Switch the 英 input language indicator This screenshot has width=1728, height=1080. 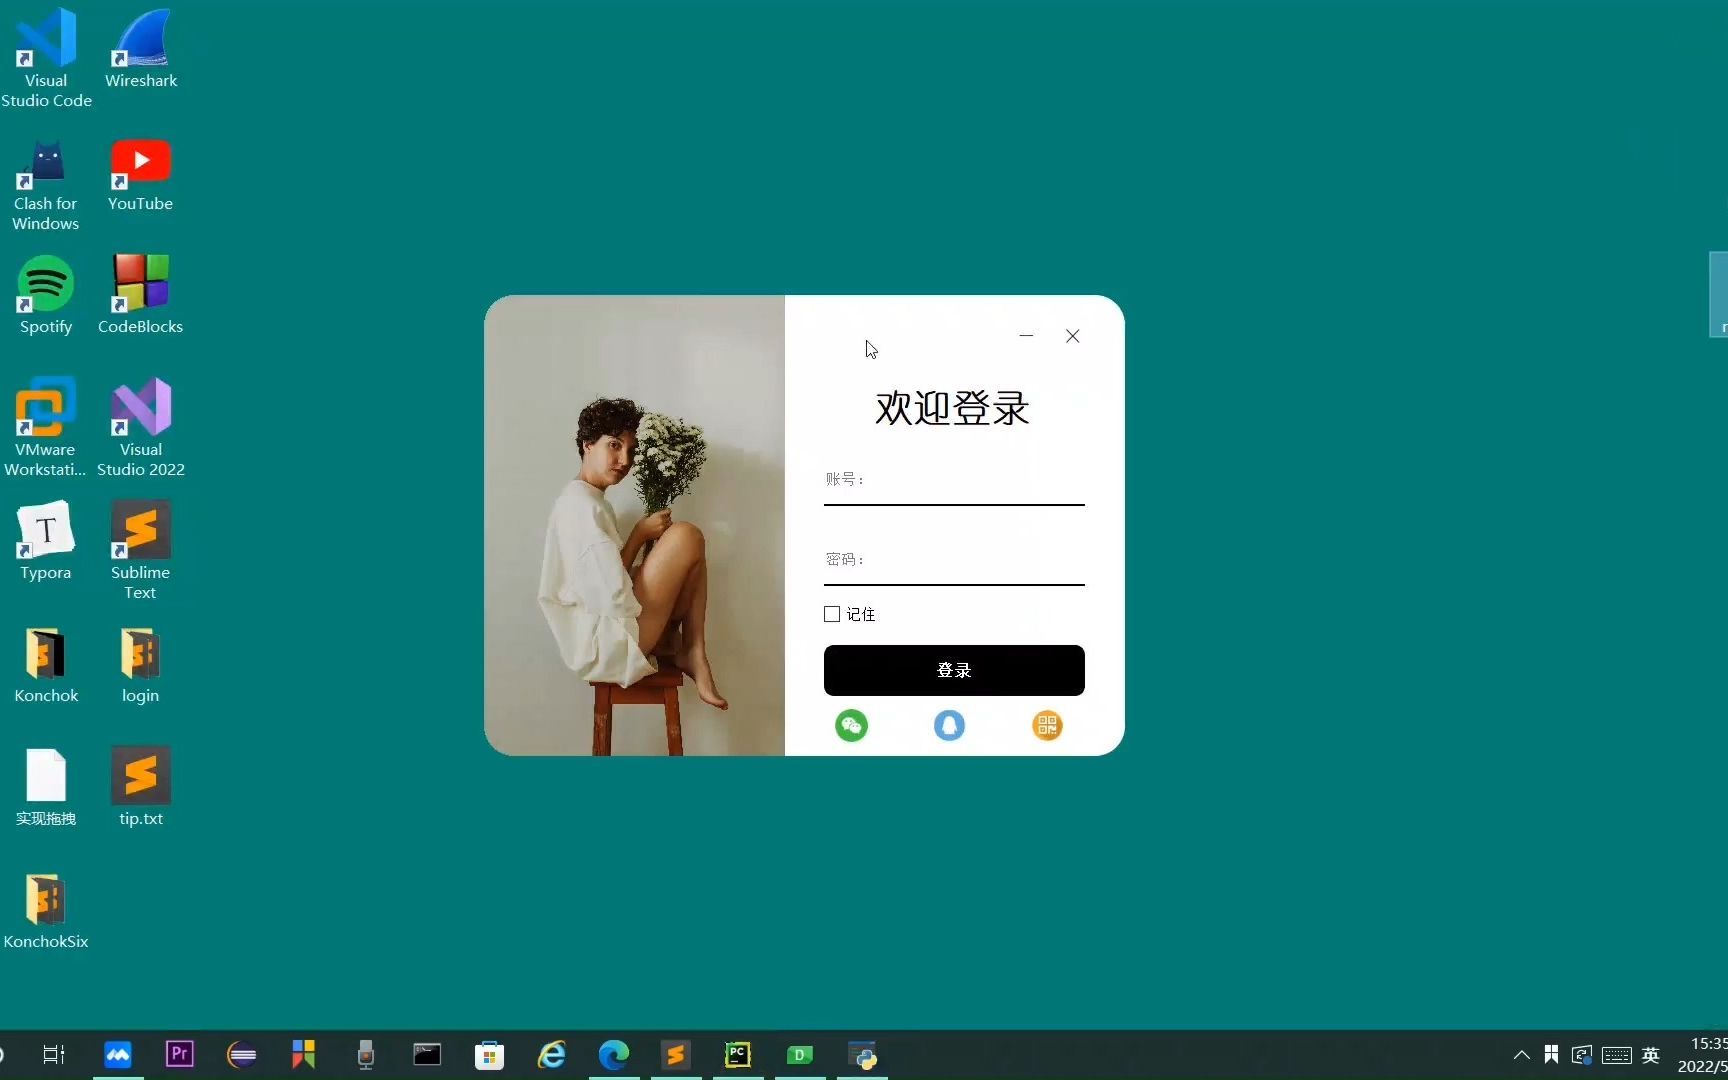point(1651,1055)
